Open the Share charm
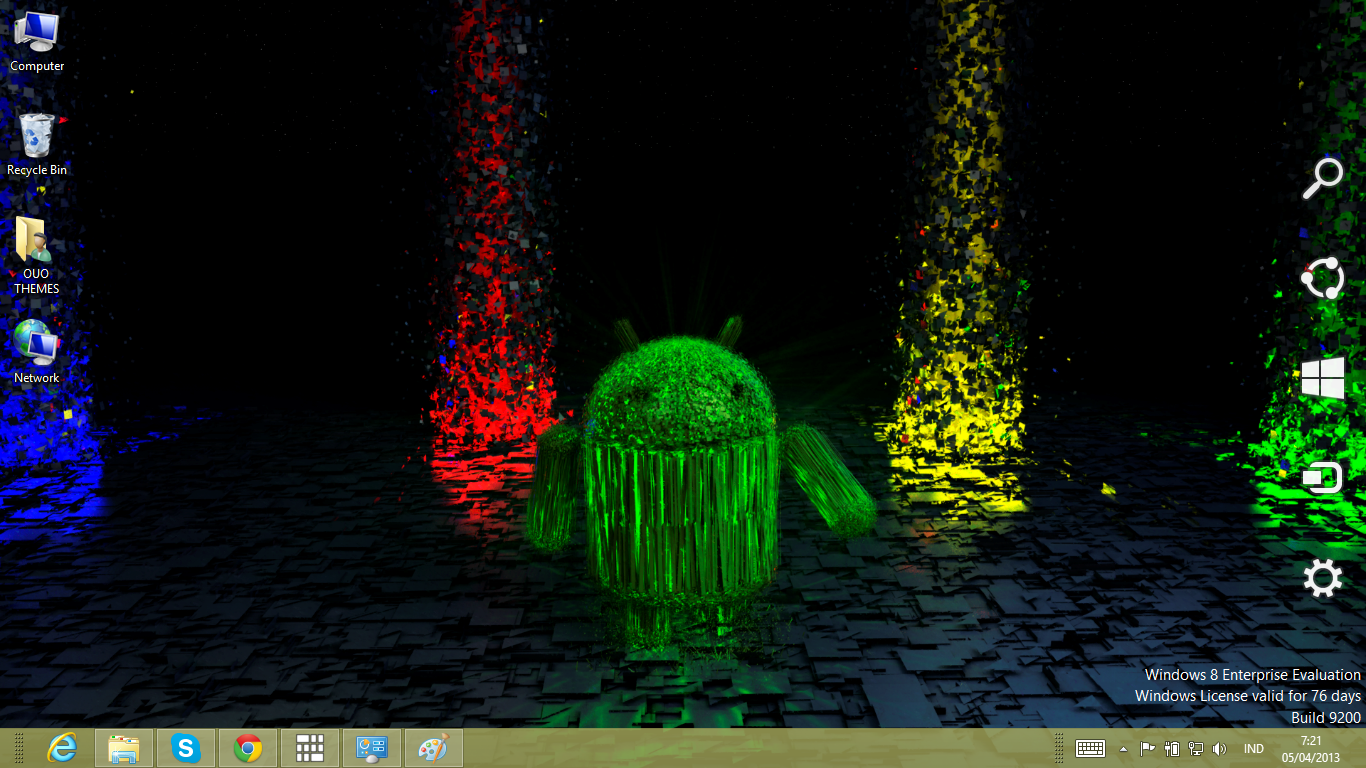 coord(1323,279)
